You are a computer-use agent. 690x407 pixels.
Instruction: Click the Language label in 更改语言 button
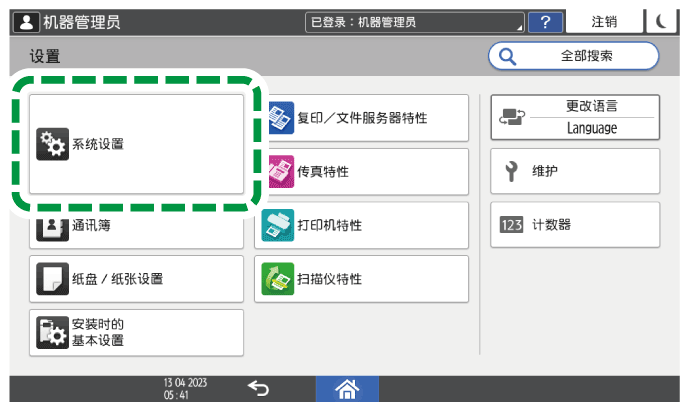[x=592, y=128]
